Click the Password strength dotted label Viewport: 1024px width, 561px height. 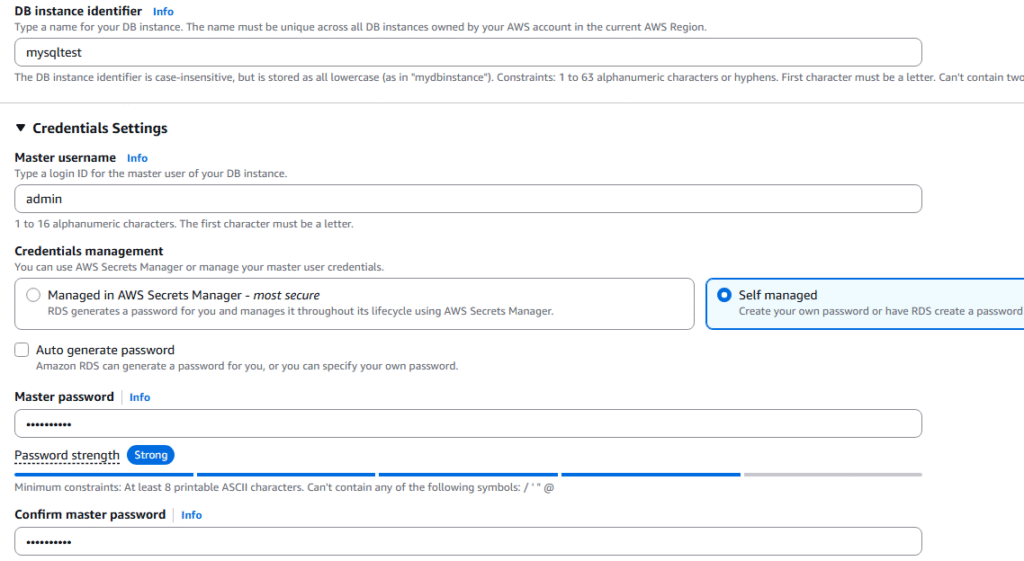point(67,455)
